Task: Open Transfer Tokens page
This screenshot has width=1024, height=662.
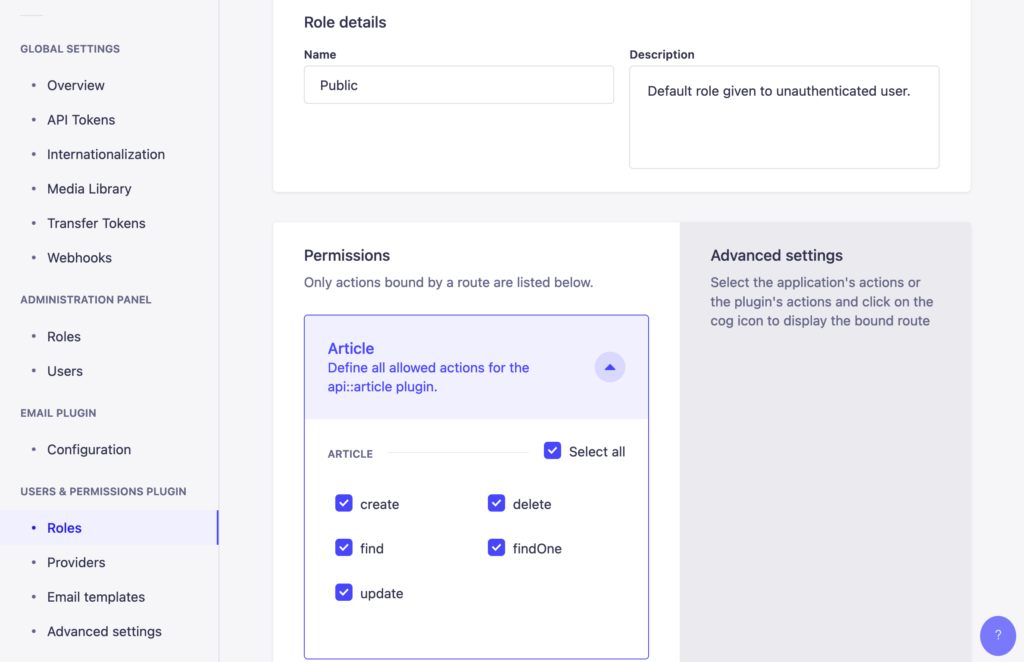Action: point(96,223)
